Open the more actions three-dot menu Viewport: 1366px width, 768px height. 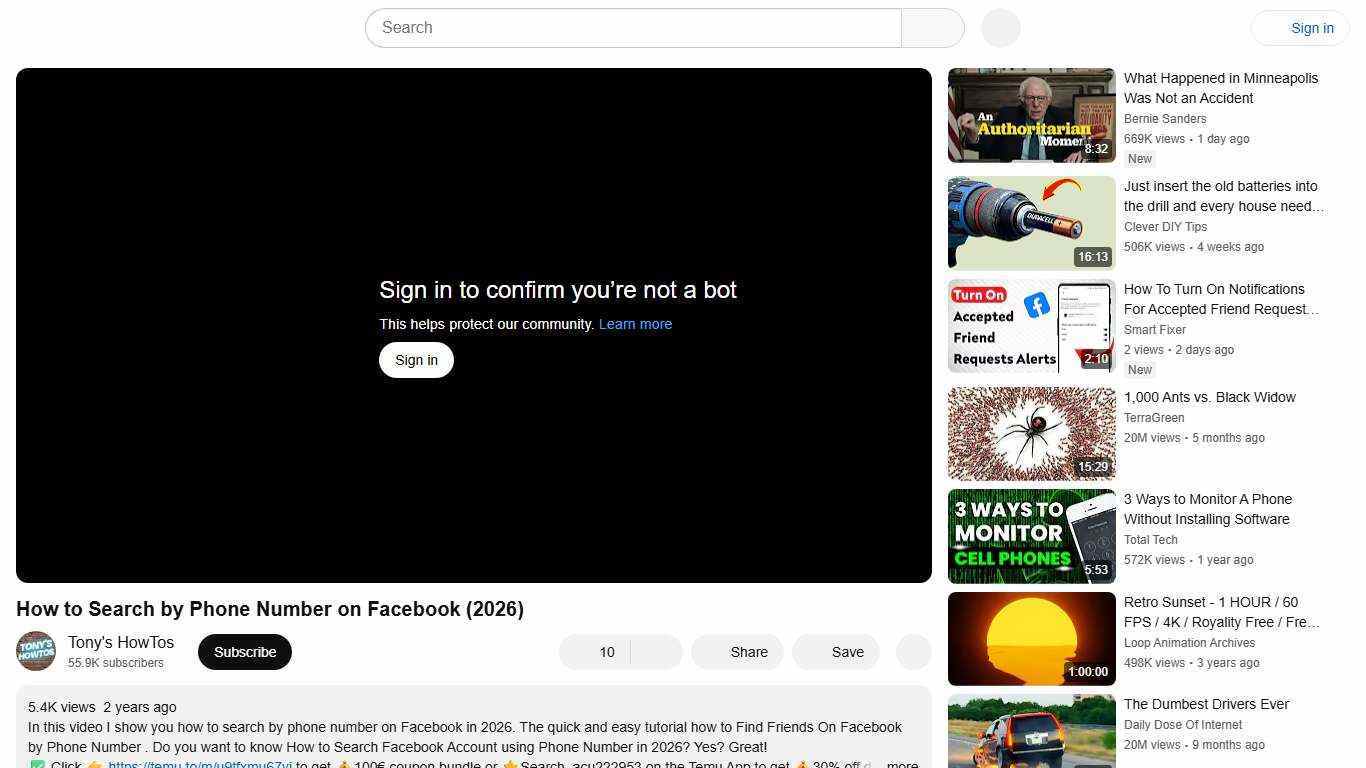click(x=912, y=652)
